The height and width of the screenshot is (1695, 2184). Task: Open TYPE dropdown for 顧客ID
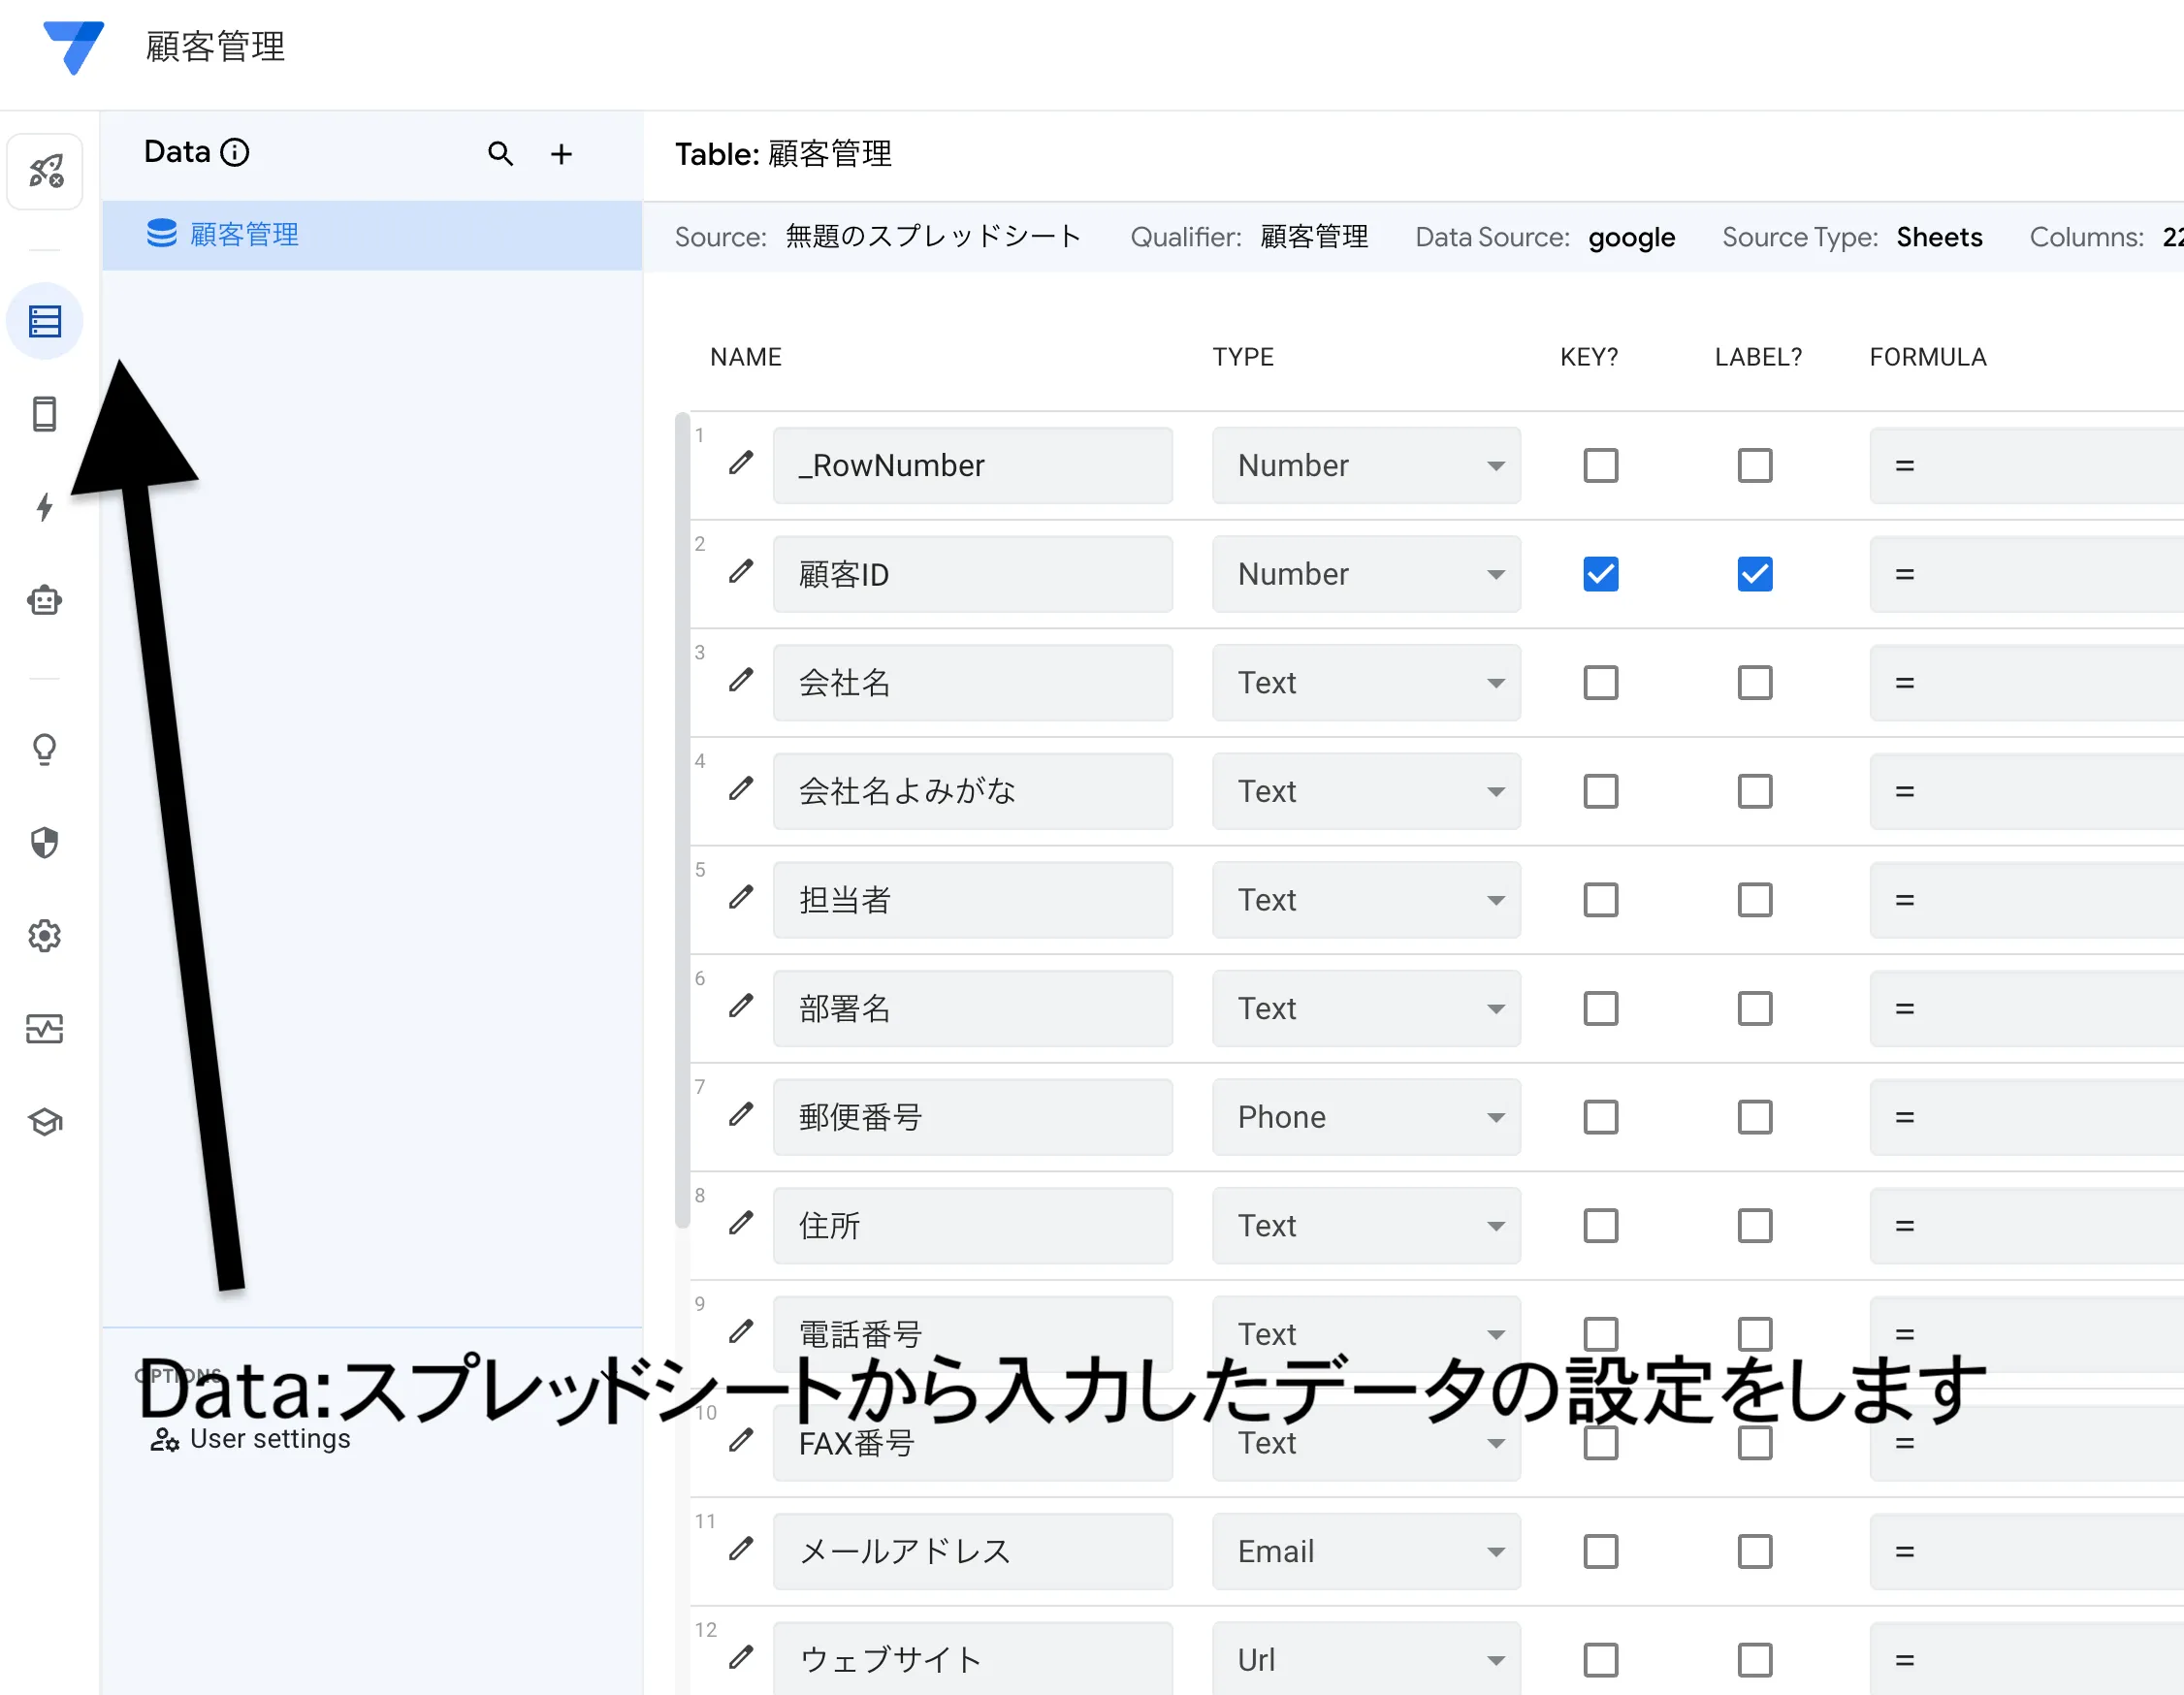pos(1366,574)
